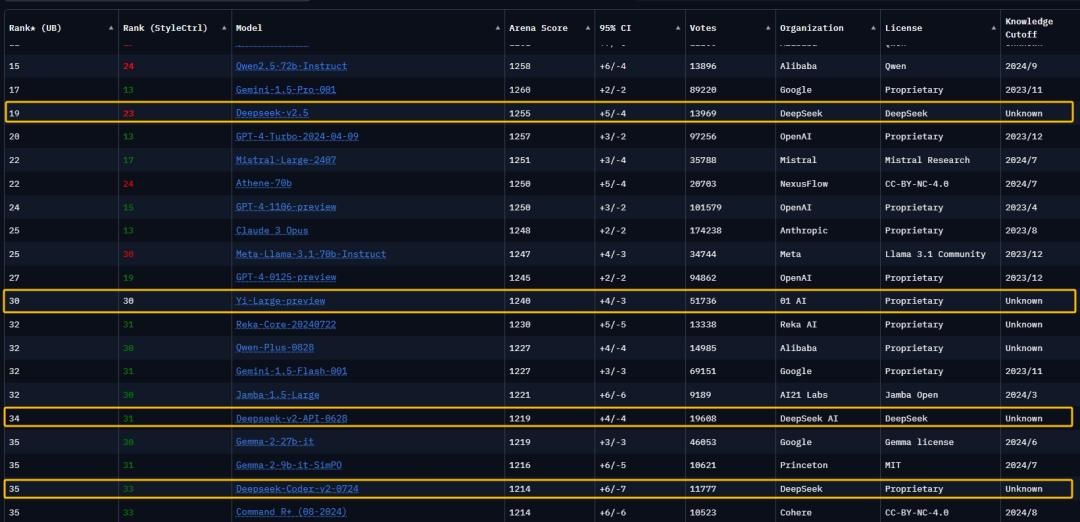
Task: Open the Gemma-2-27b-it model link
Action: coord(275,442)
